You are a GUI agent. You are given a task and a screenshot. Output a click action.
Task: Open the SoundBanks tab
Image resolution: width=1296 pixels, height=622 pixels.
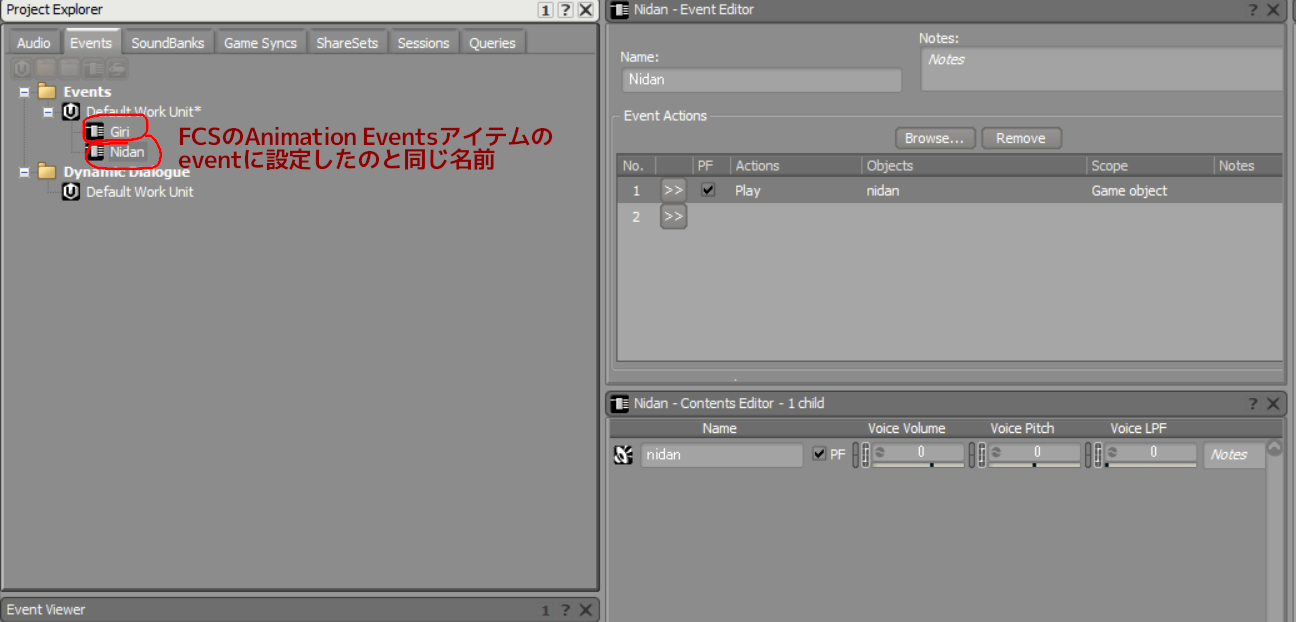point(168,43)
